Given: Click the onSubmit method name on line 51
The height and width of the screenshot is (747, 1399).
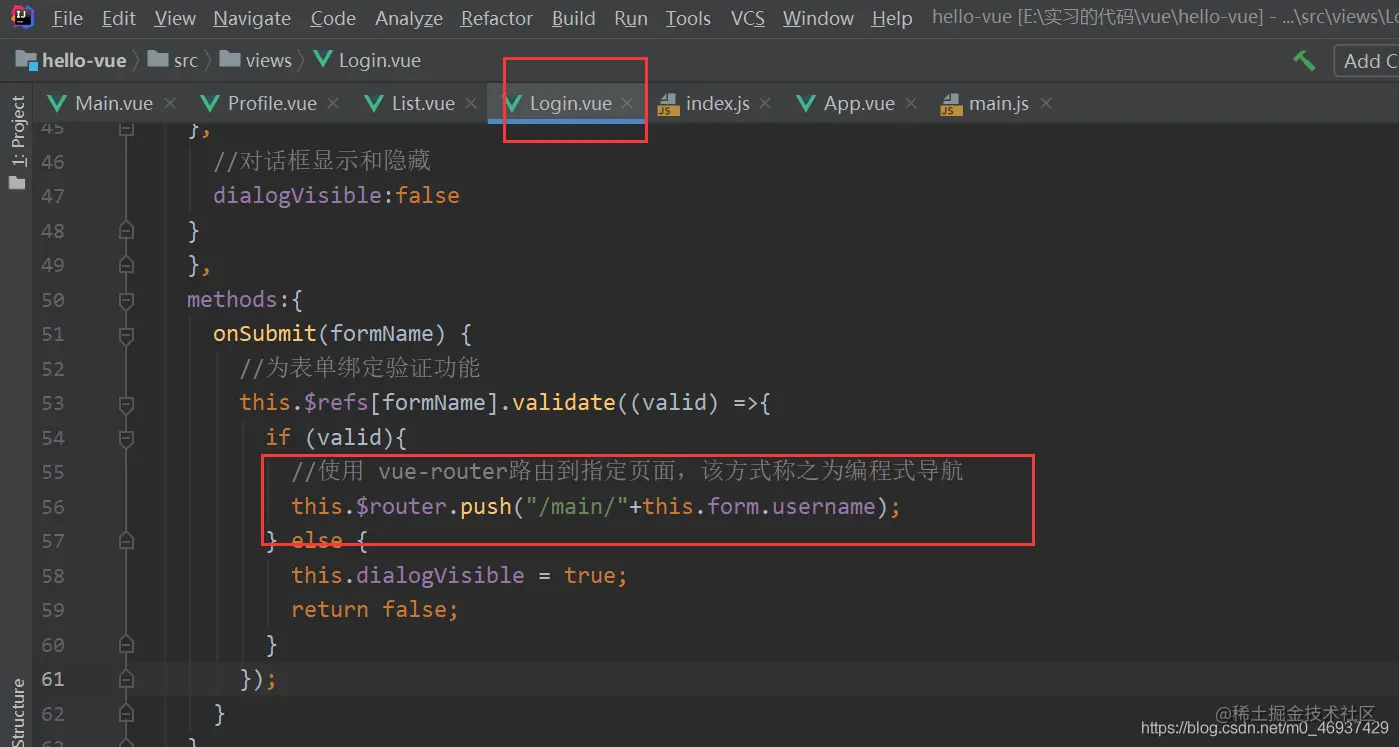Looking at the screenshot, I should pyautogui.click(x=265, y=333).
